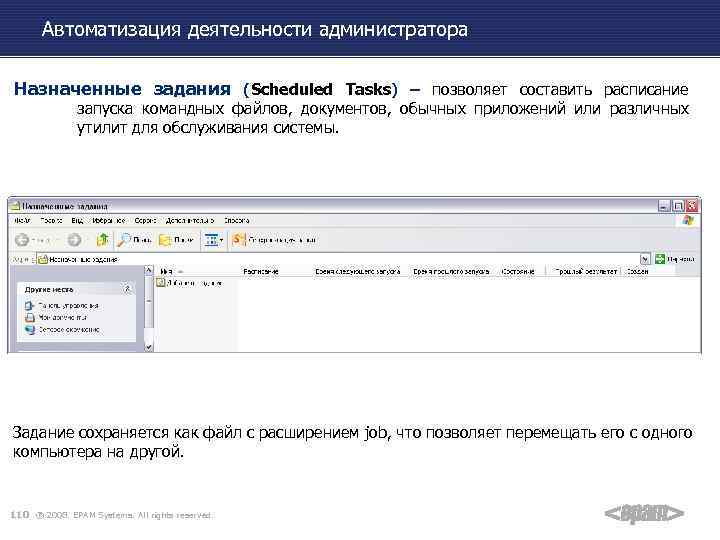Viewport: 720px width, 540px height.
Task: Click the address bar showing Назначенные задания
Action: coord(343,259)
